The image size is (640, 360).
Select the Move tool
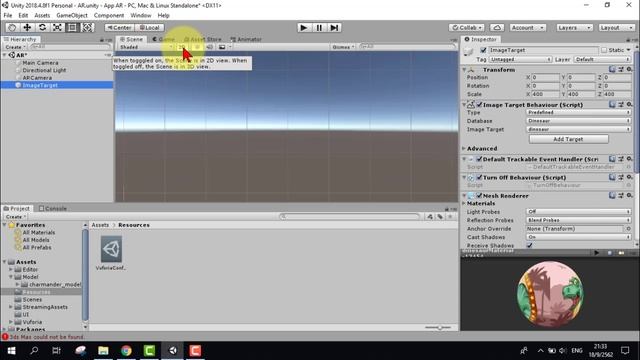tap(27, 27)
